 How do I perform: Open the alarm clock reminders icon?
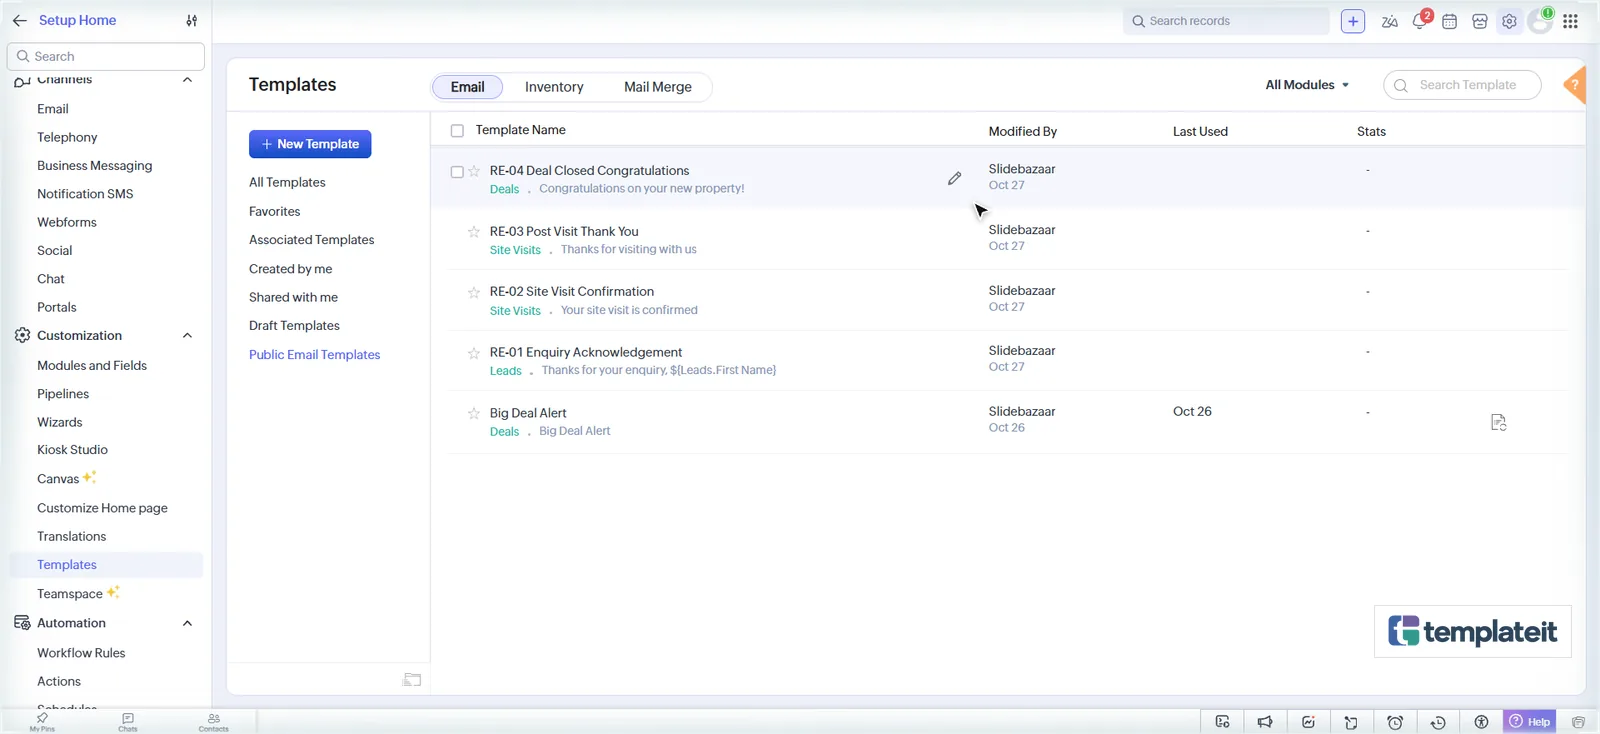pos(1395,722)
